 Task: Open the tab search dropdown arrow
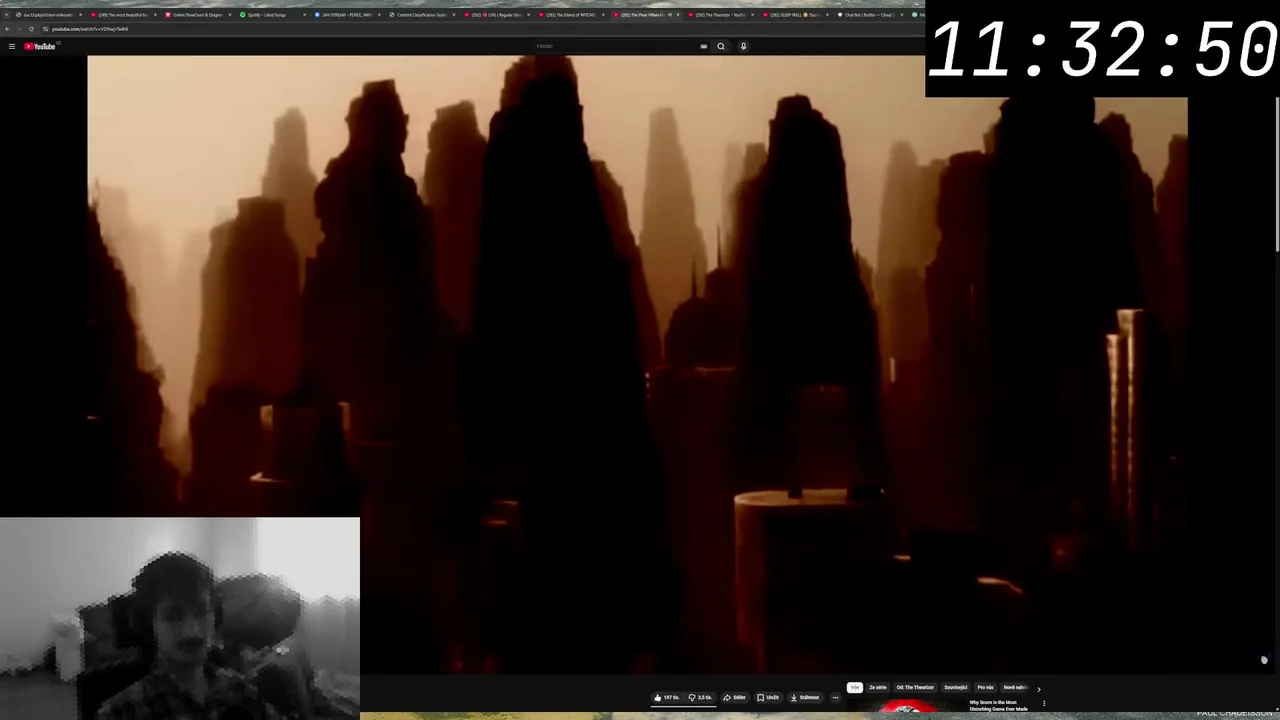coord(7,15)
